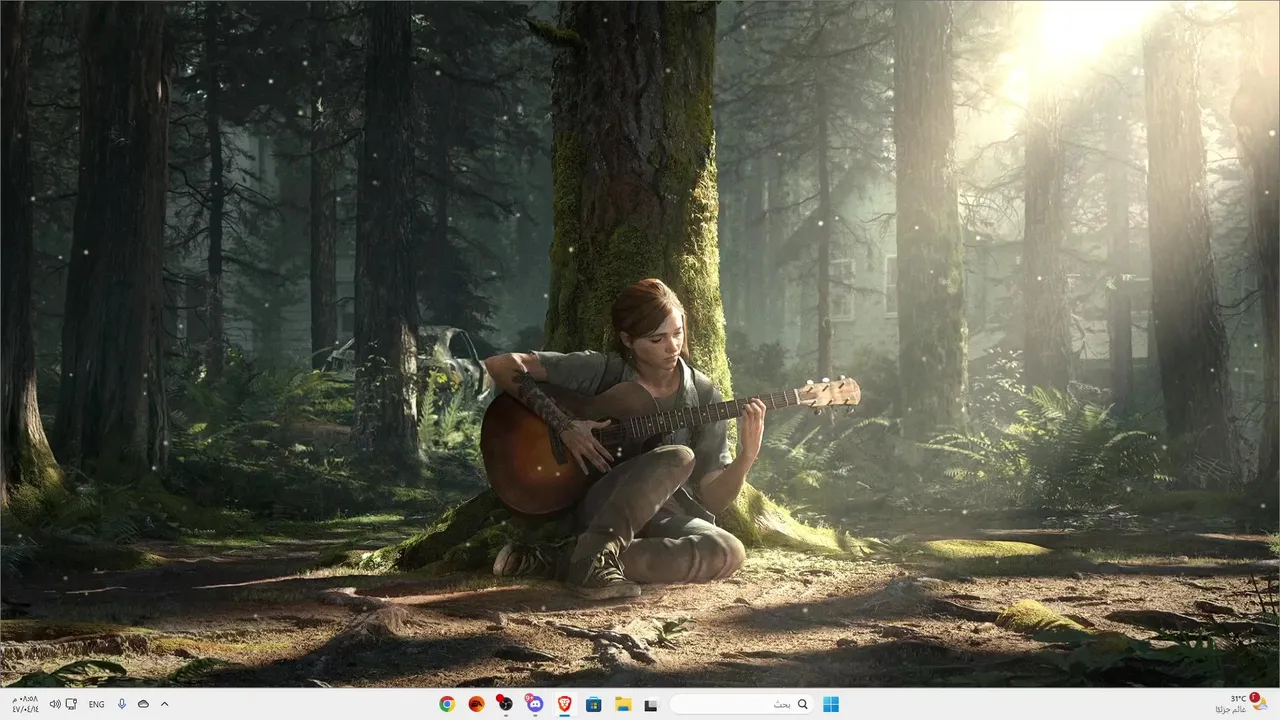The height and width of the screenshot is (720, 1280).
Task: Open the weather widget showing 31°C
Action: pos(1241,704)
